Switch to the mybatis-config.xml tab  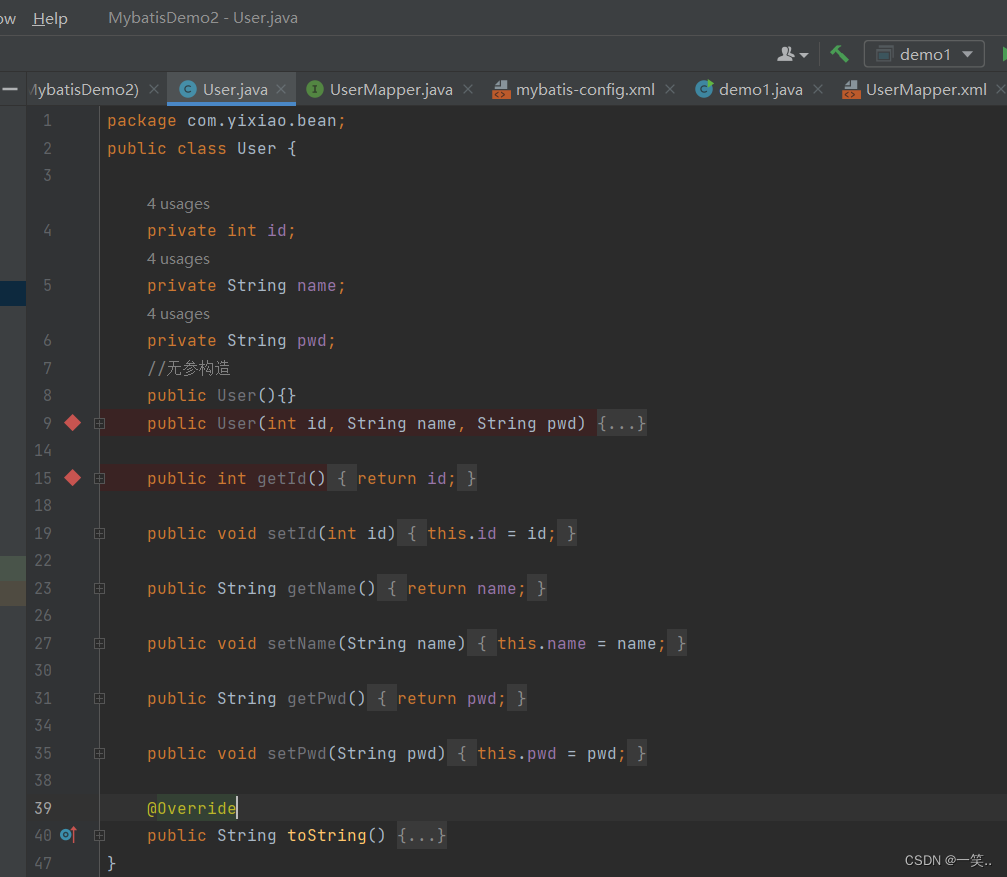[x=585, y=89]
